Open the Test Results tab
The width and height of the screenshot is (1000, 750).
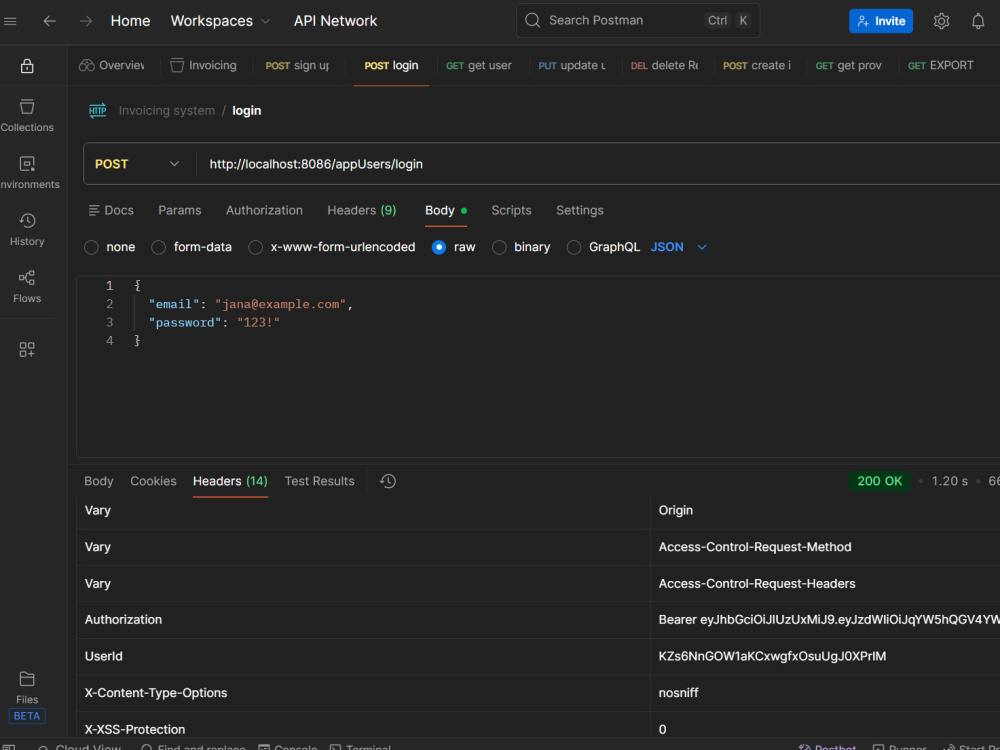(x=319, y=481)
